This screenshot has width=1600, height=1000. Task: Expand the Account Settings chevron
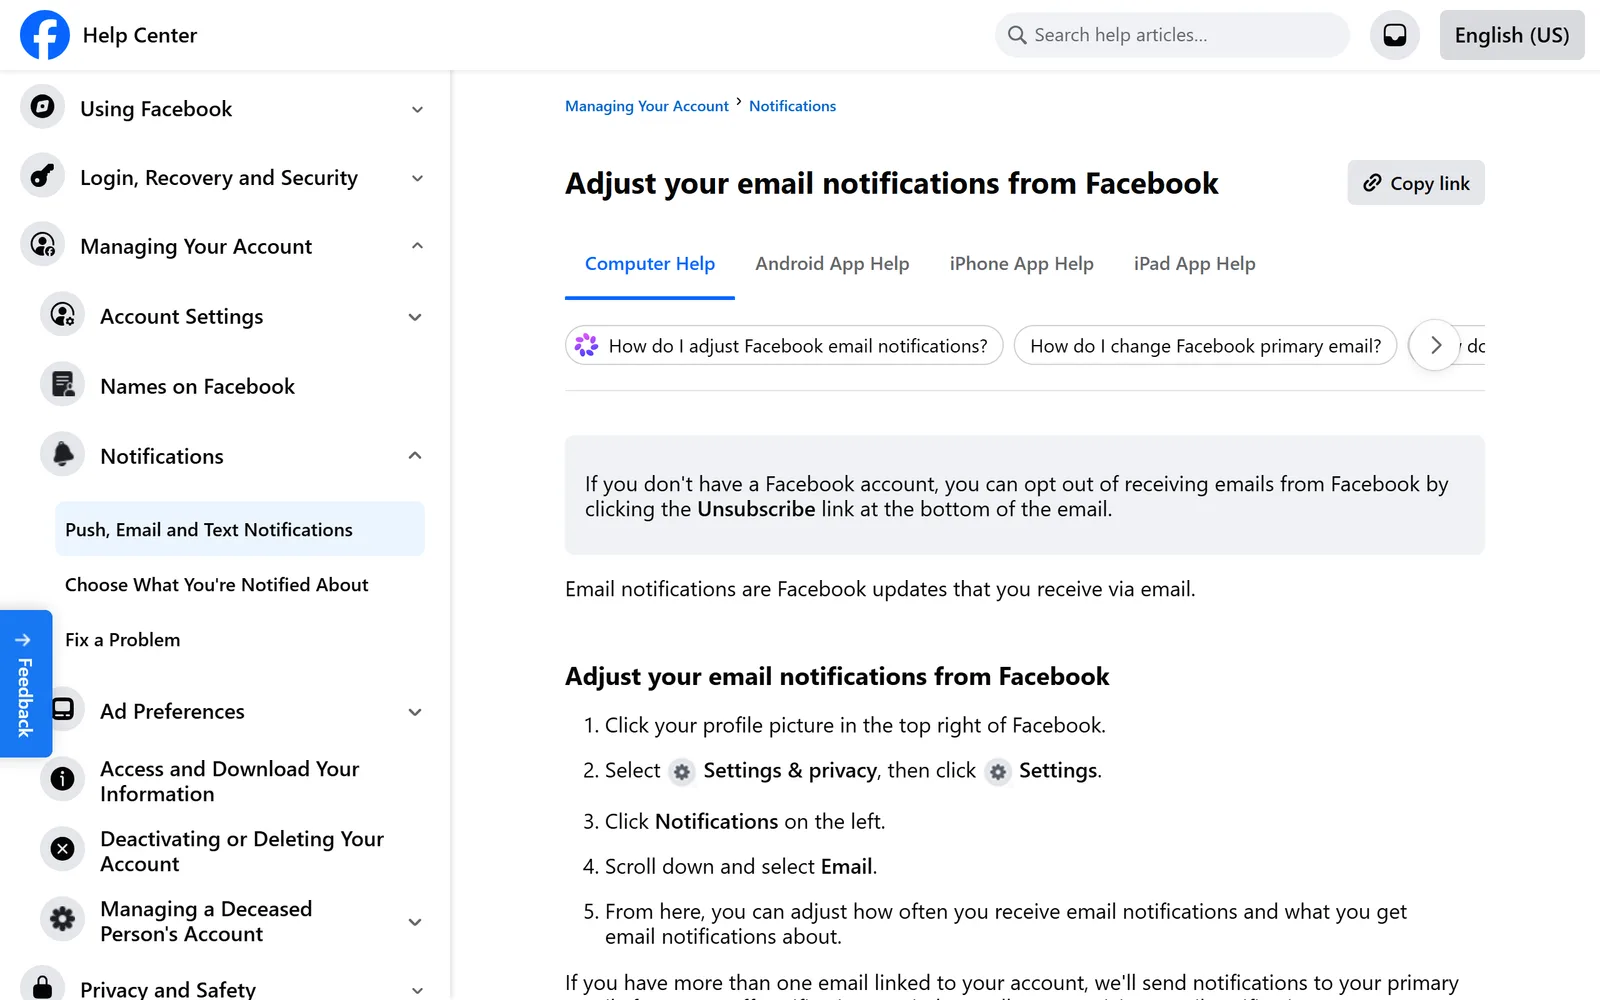point(415,317)
